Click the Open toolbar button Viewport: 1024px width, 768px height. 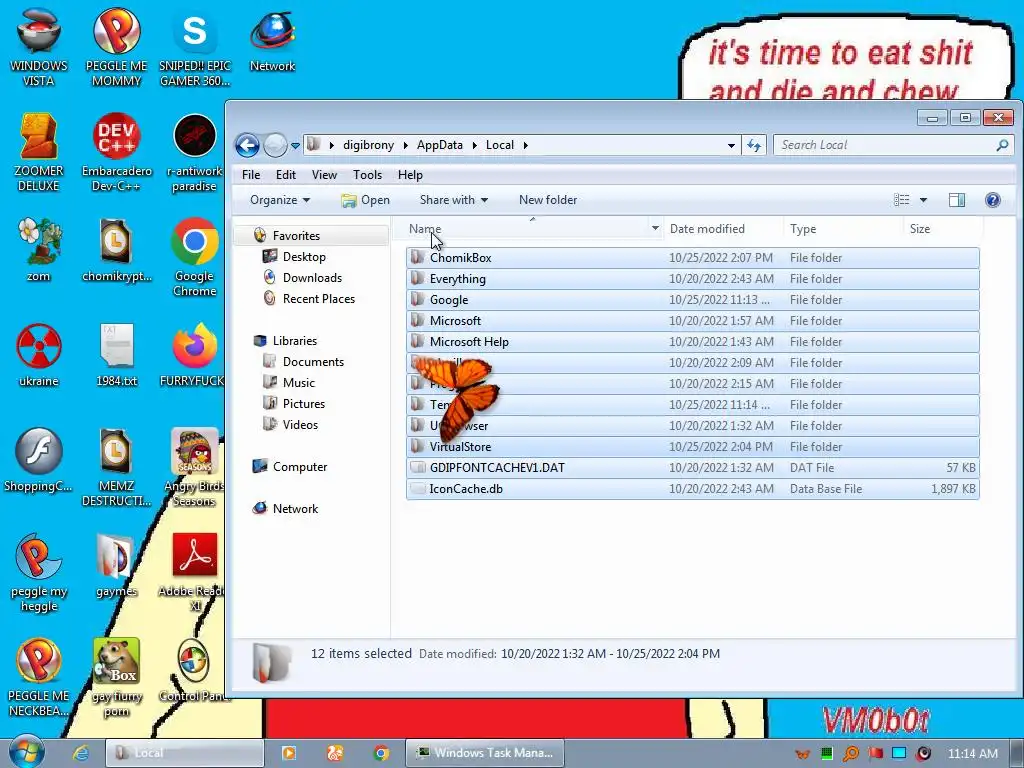tap(366, 200)
